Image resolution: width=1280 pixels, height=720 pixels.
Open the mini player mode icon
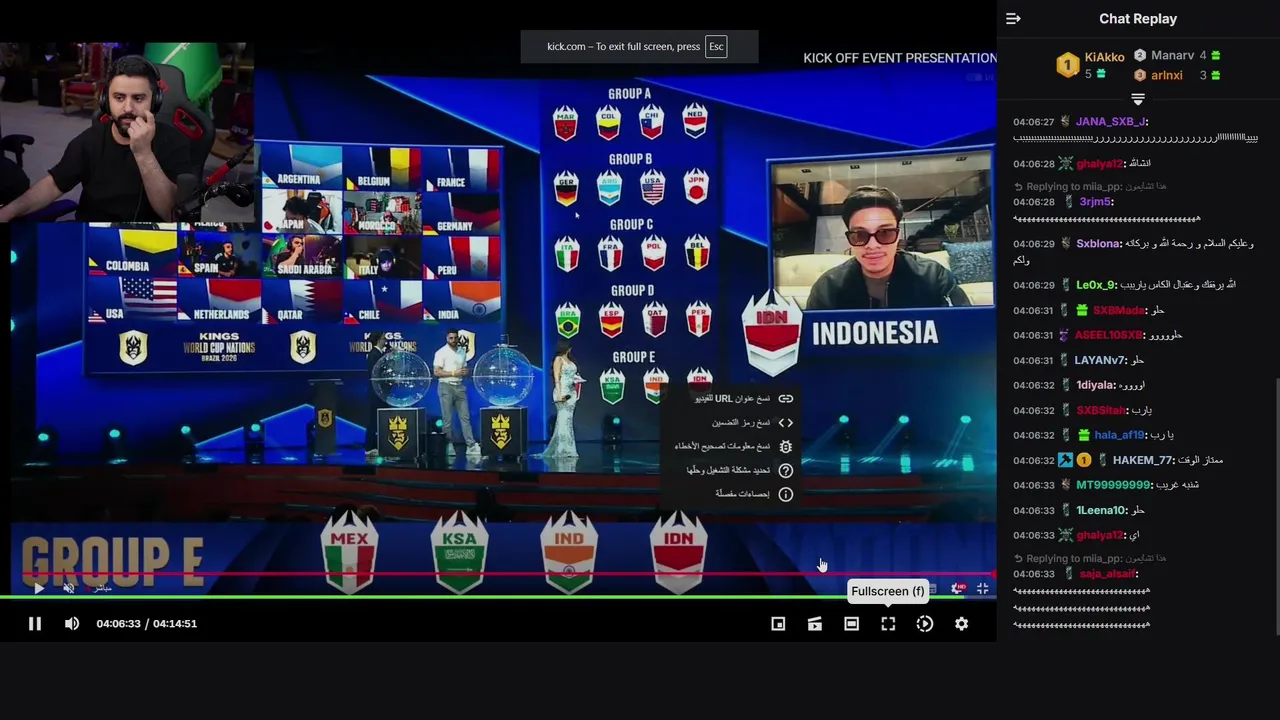point(778,623)
